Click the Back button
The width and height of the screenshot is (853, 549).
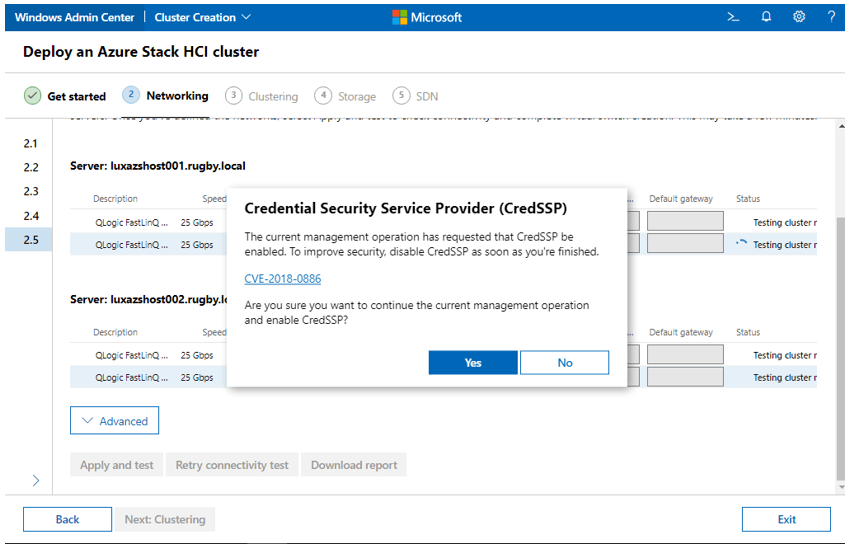(67, 519)
